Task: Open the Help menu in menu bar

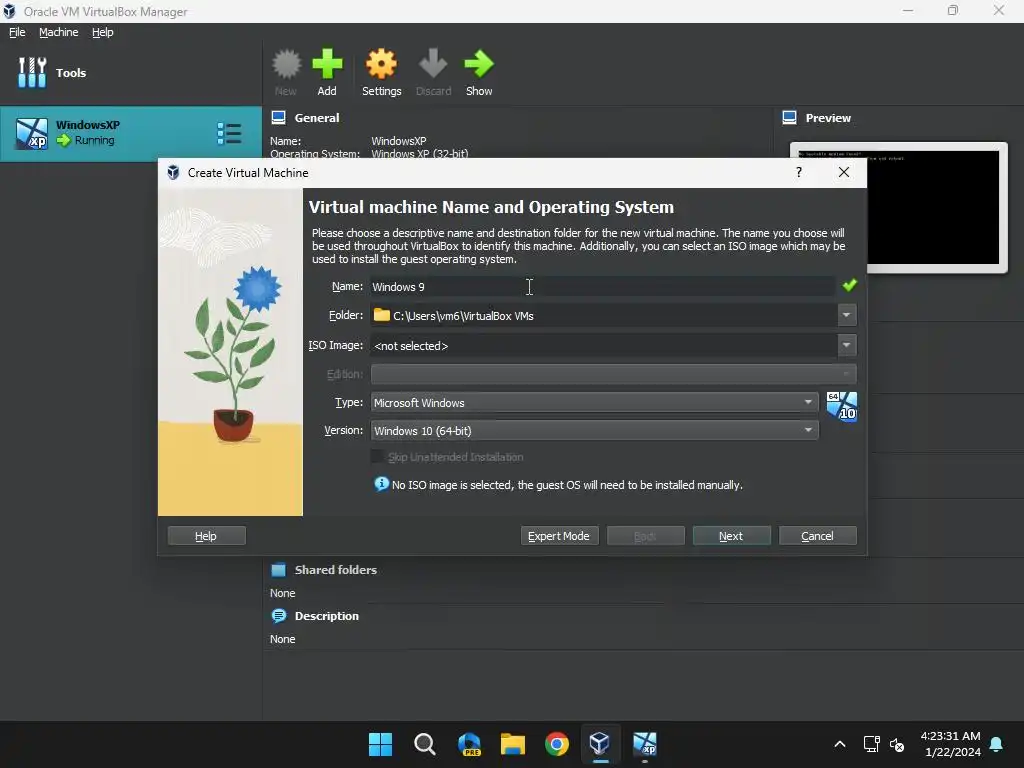Action: [103, 32]
